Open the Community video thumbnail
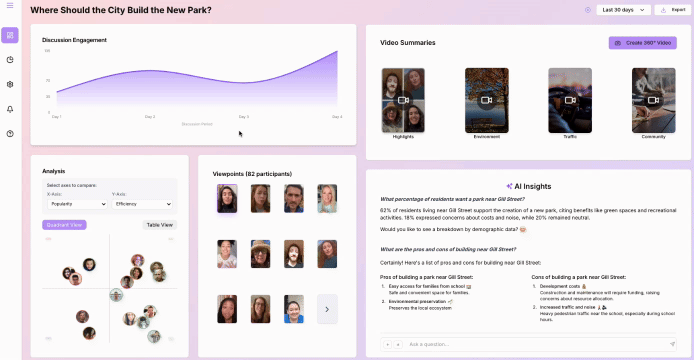694x360 pixels. point(654,101)
